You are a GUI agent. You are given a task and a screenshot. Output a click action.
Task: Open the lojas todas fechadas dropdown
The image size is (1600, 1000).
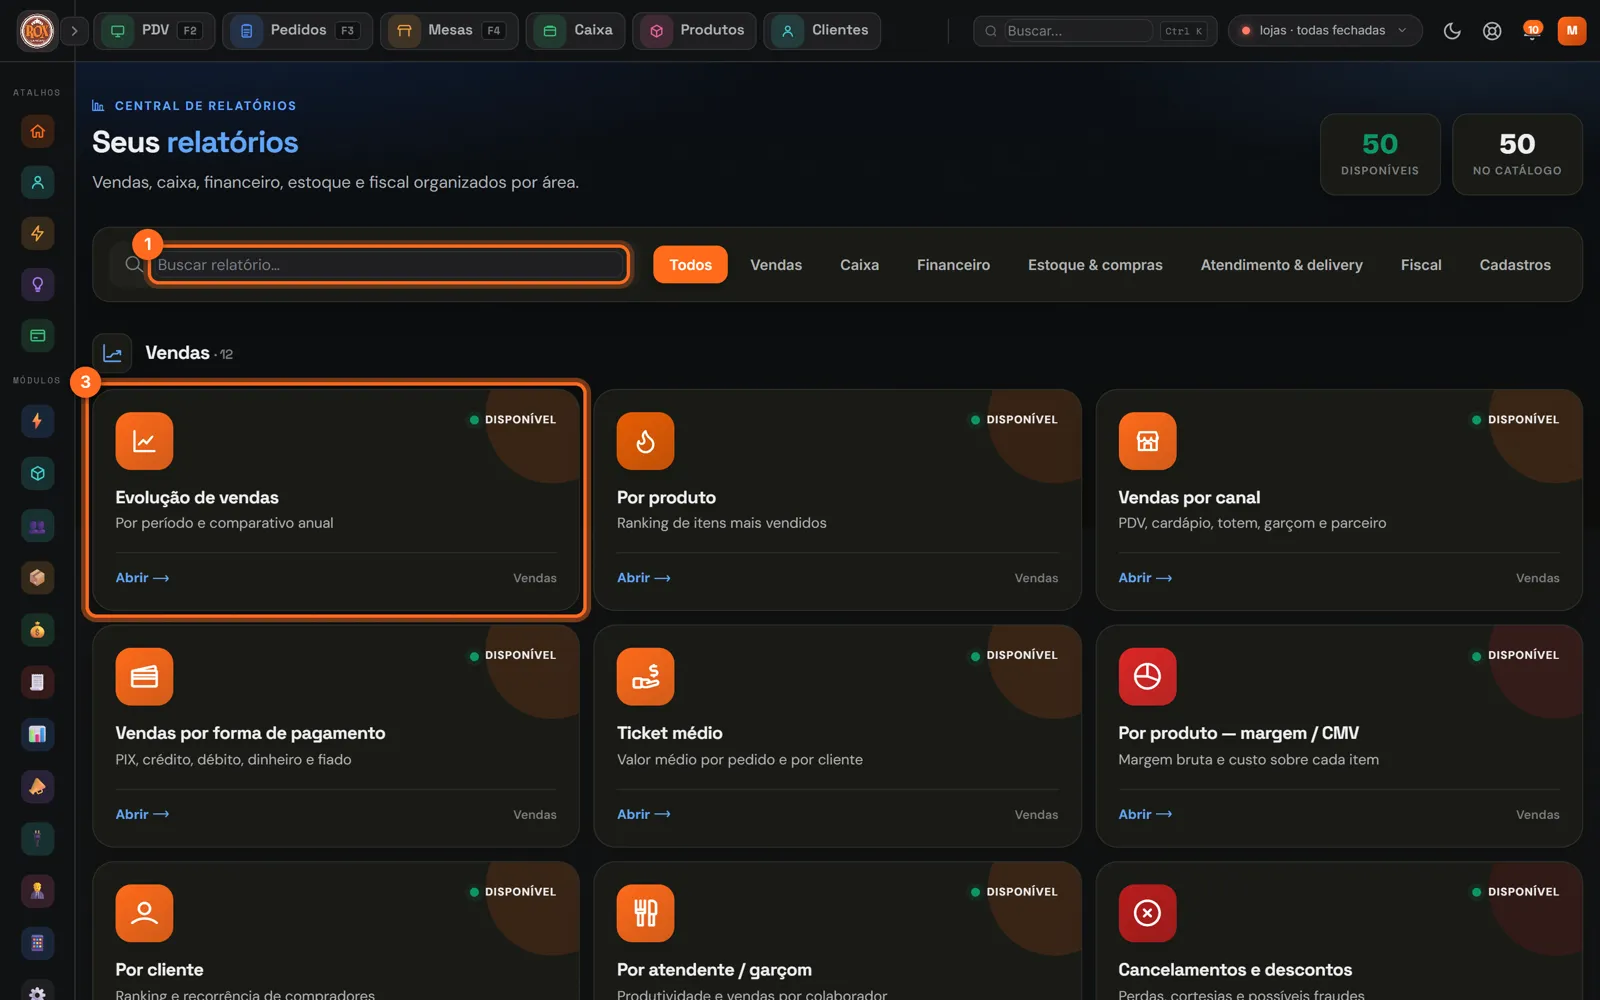1324,31
